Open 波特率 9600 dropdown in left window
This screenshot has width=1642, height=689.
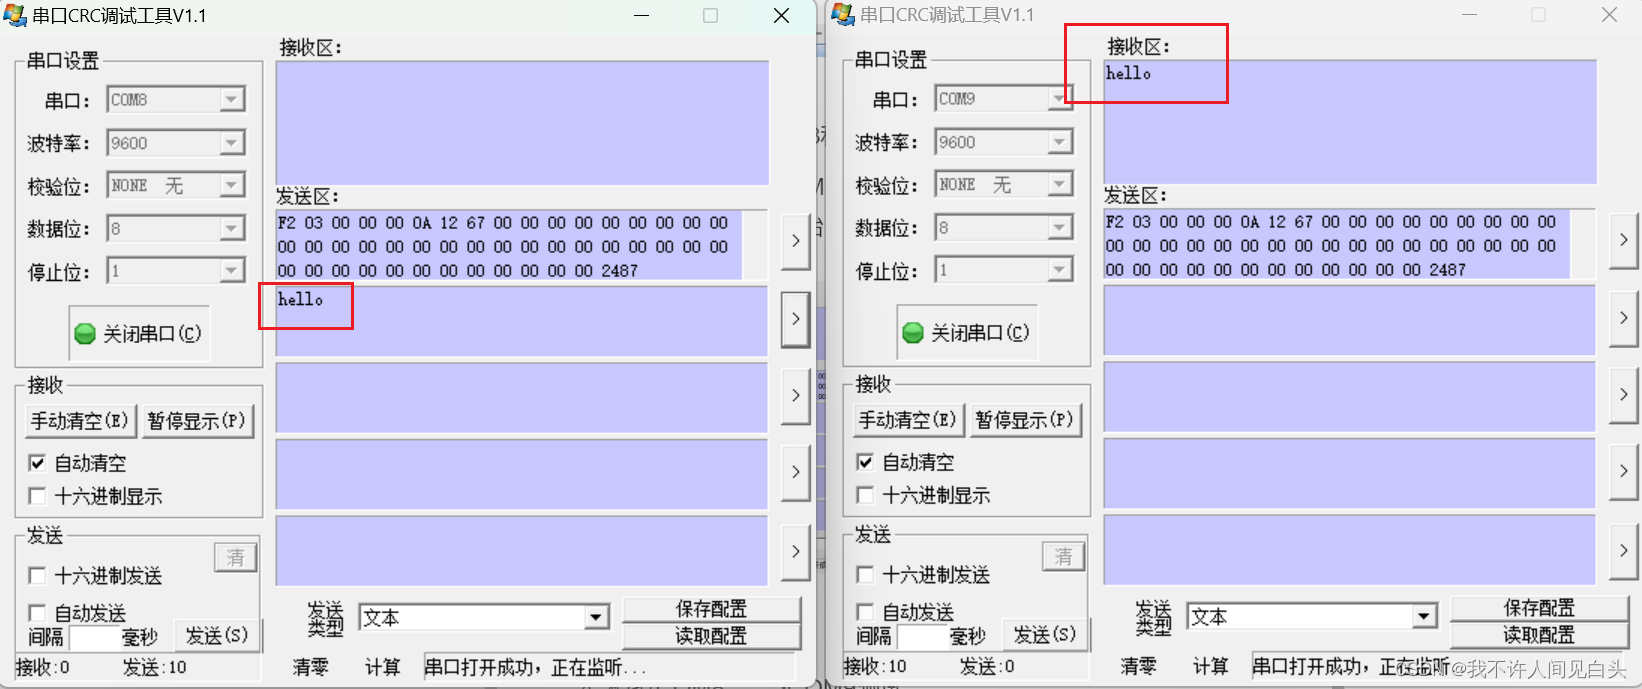point(232,143)
